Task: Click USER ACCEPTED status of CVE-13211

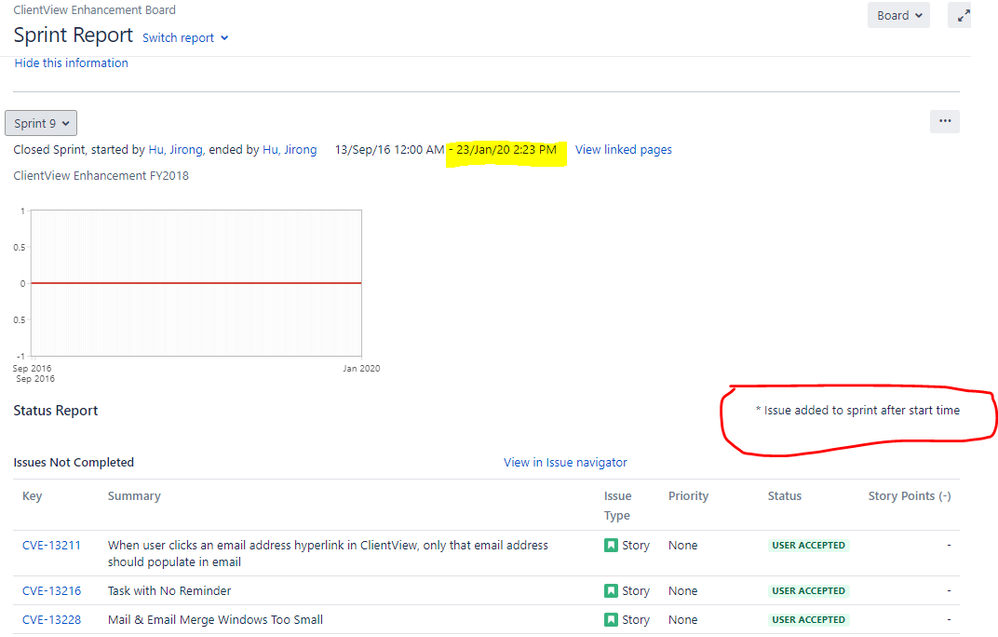Action: [x=808, y=545]
